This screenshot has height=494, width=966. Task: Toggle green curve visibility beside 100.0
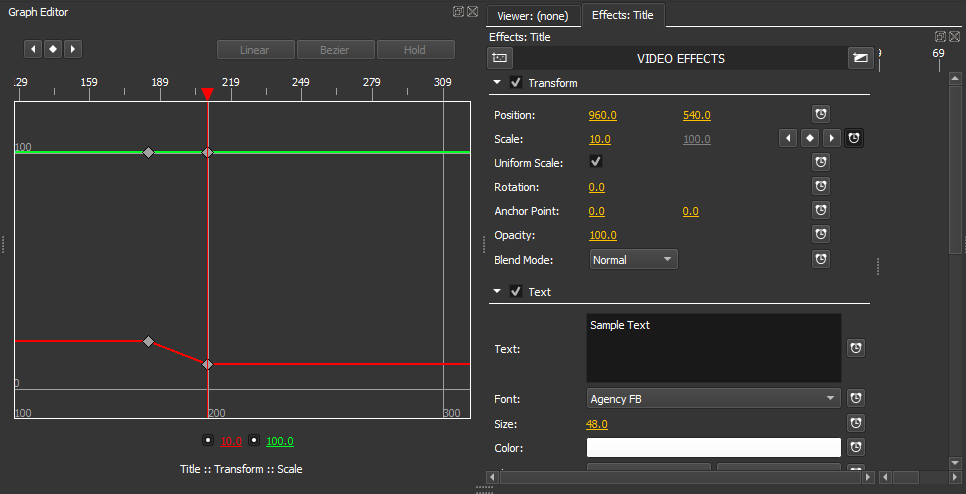coord(254,440)
